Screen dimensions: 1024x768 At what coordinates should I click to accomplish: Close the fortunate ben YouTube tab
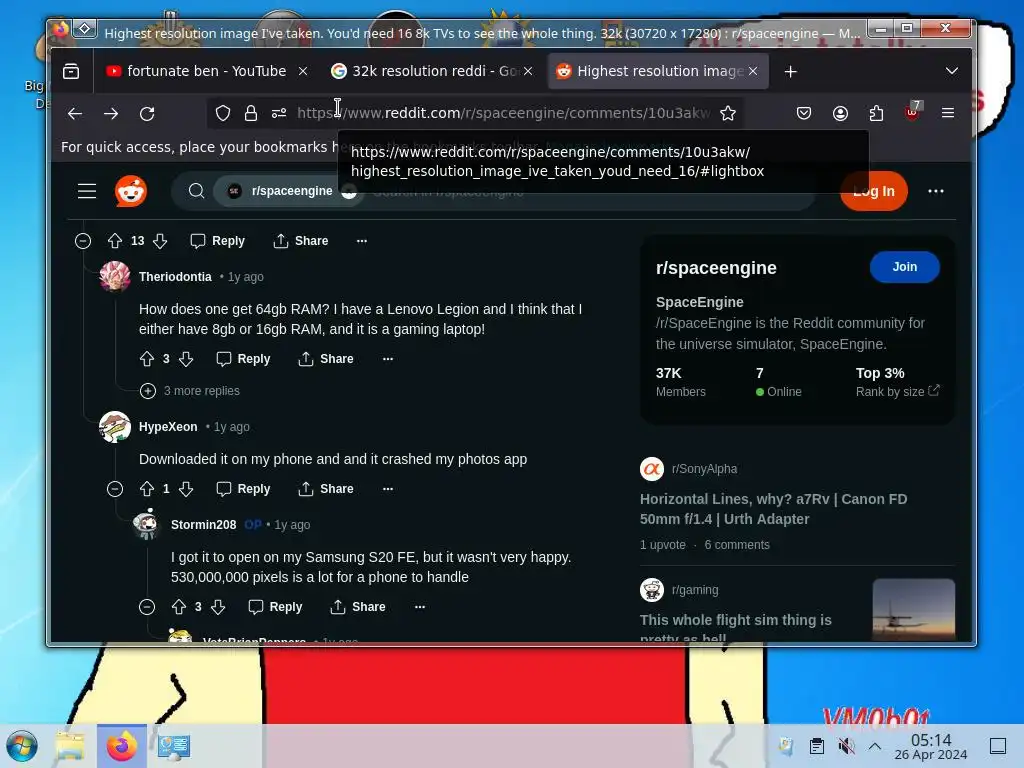pyautogui.click(x=303, y=71)
